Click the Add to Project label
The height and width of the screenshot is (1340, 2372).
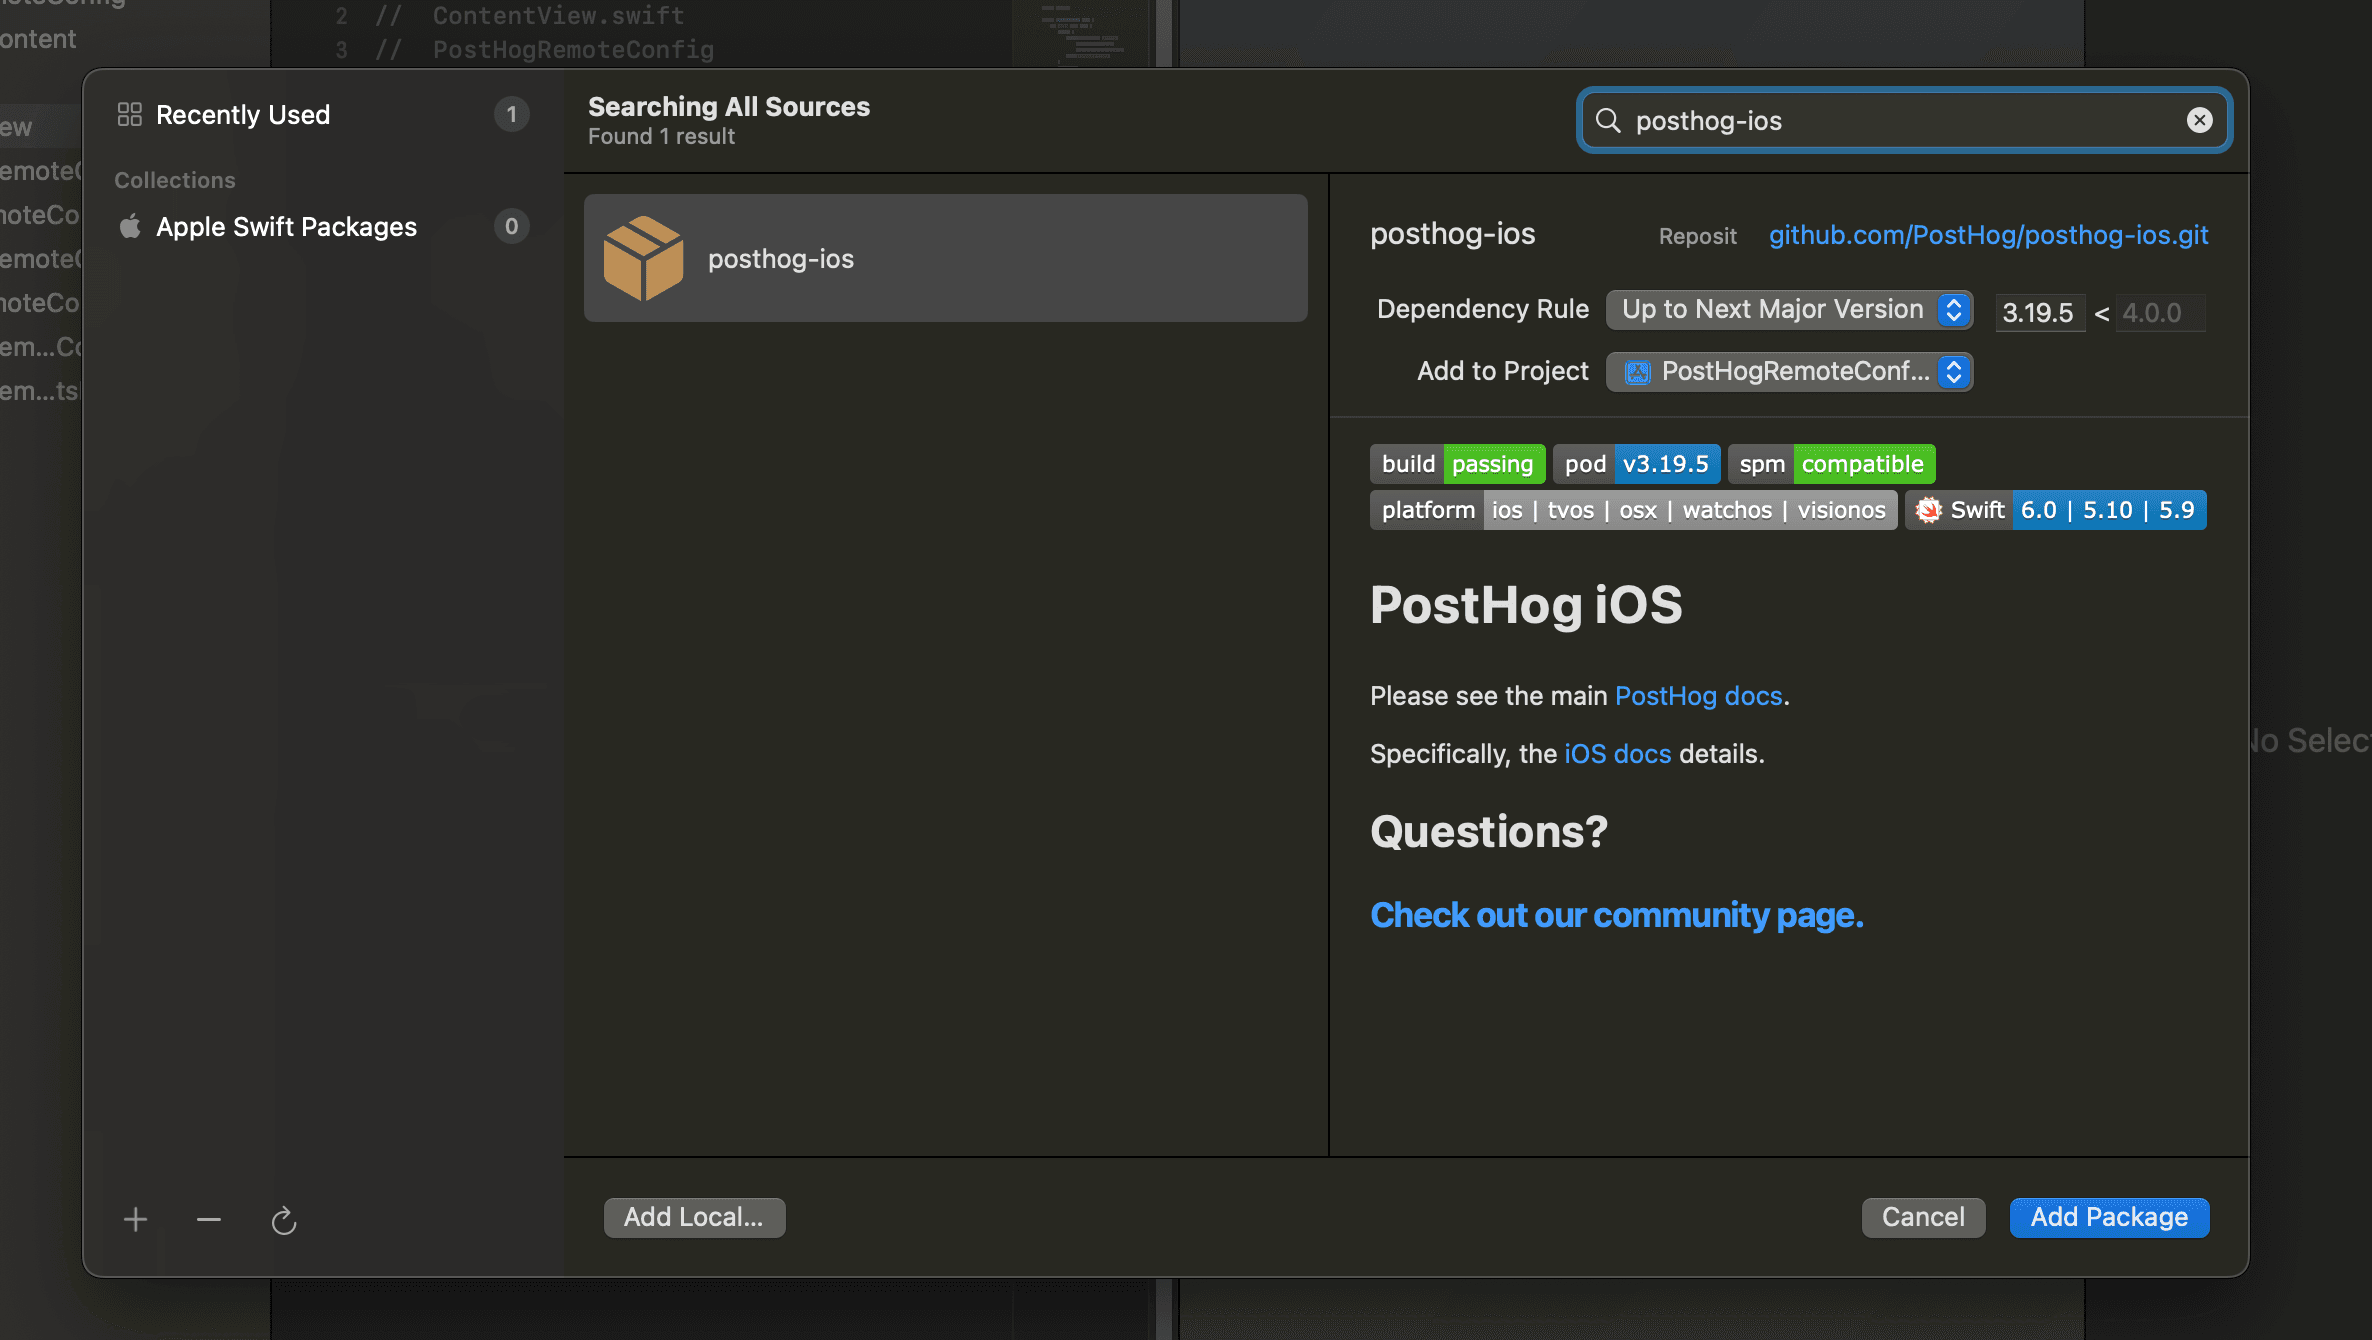tap(1503, 371)
